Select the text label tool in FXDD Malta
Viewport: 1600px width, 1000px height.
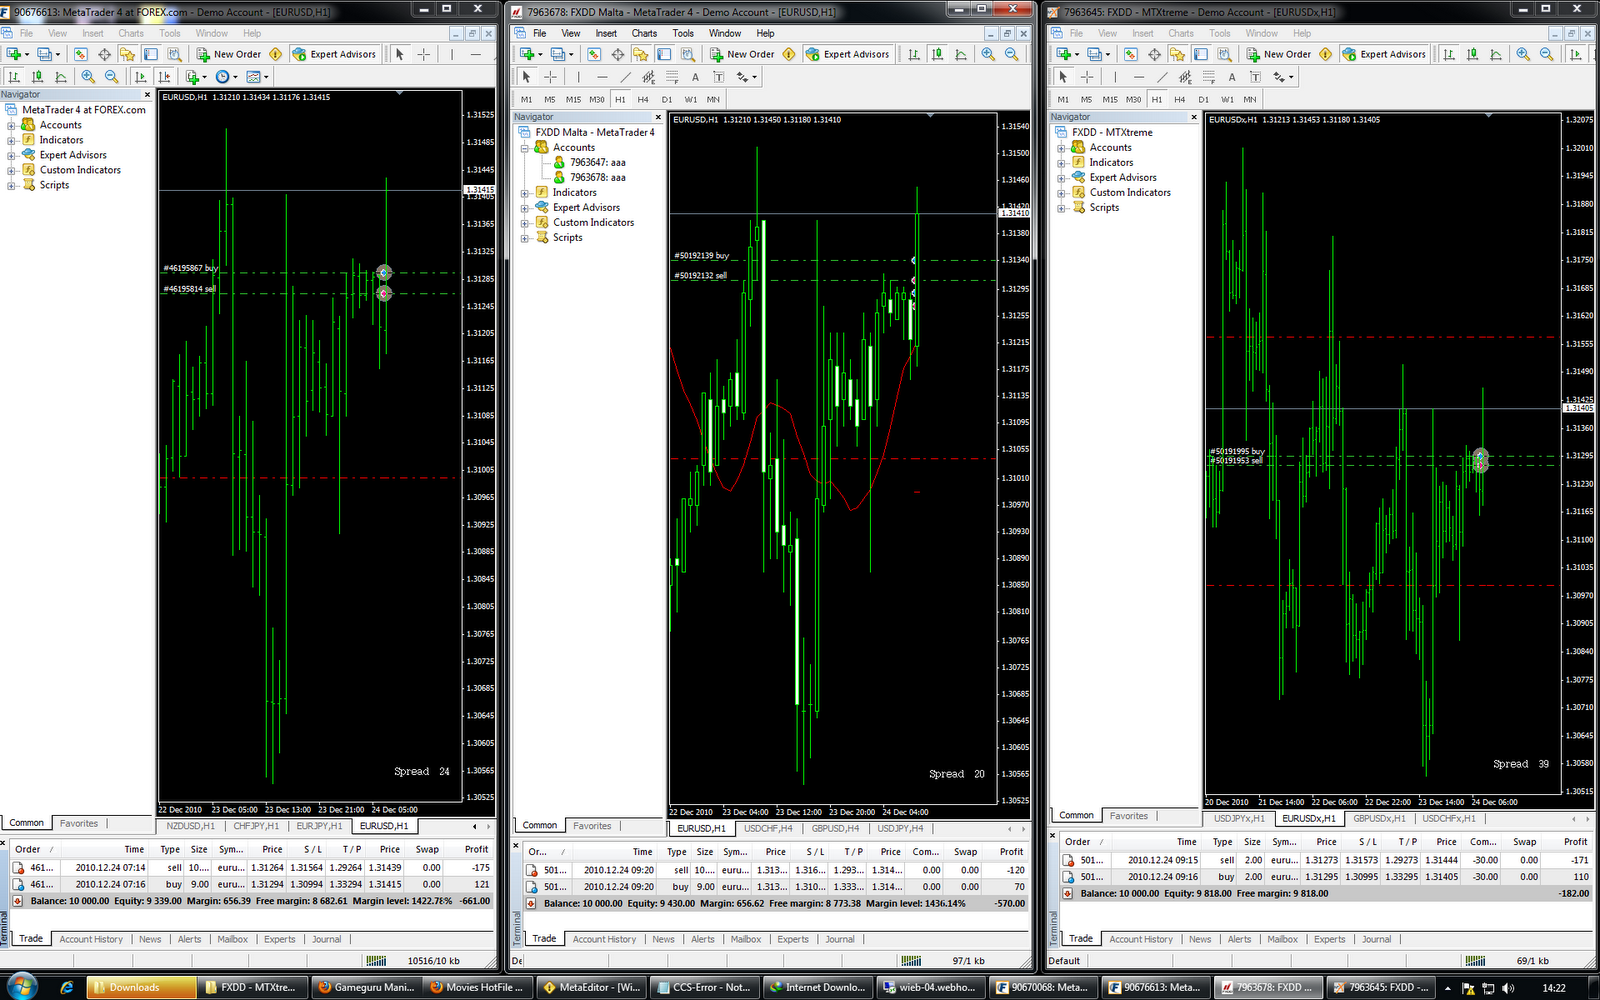718,77
